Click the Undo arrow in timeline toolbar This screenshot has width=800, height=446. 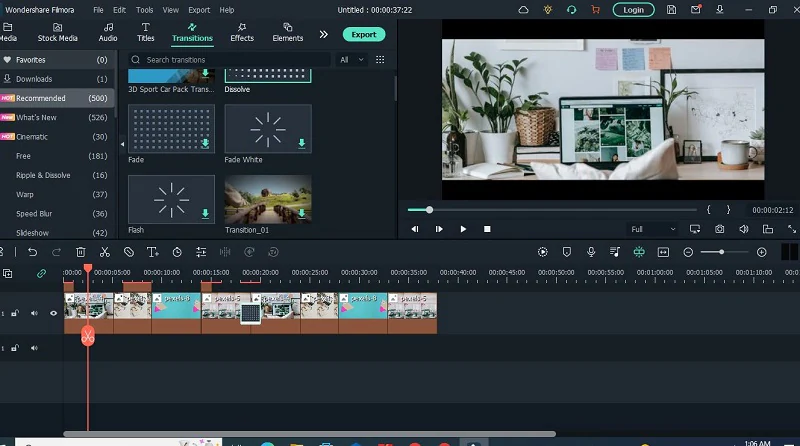[32, 252]
